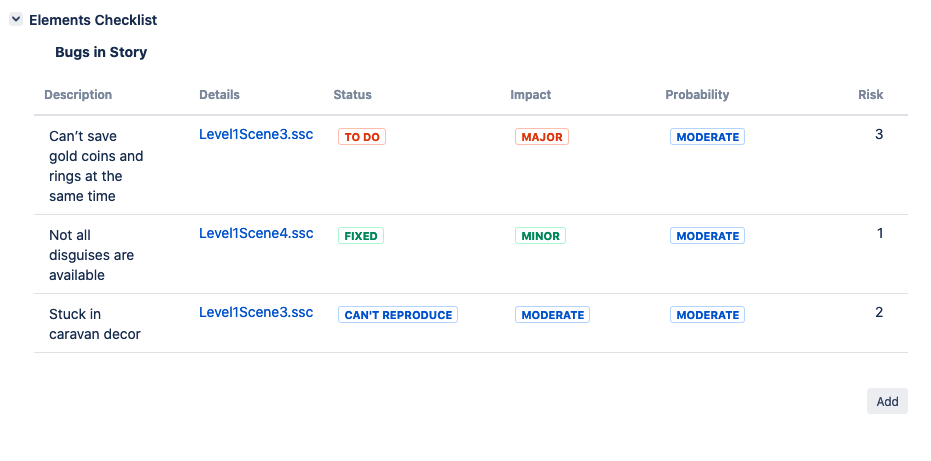Viewport: 931px width, 461px height.
Task: Edit description "Not all disguises are available"
Action: tap(91, 255)
